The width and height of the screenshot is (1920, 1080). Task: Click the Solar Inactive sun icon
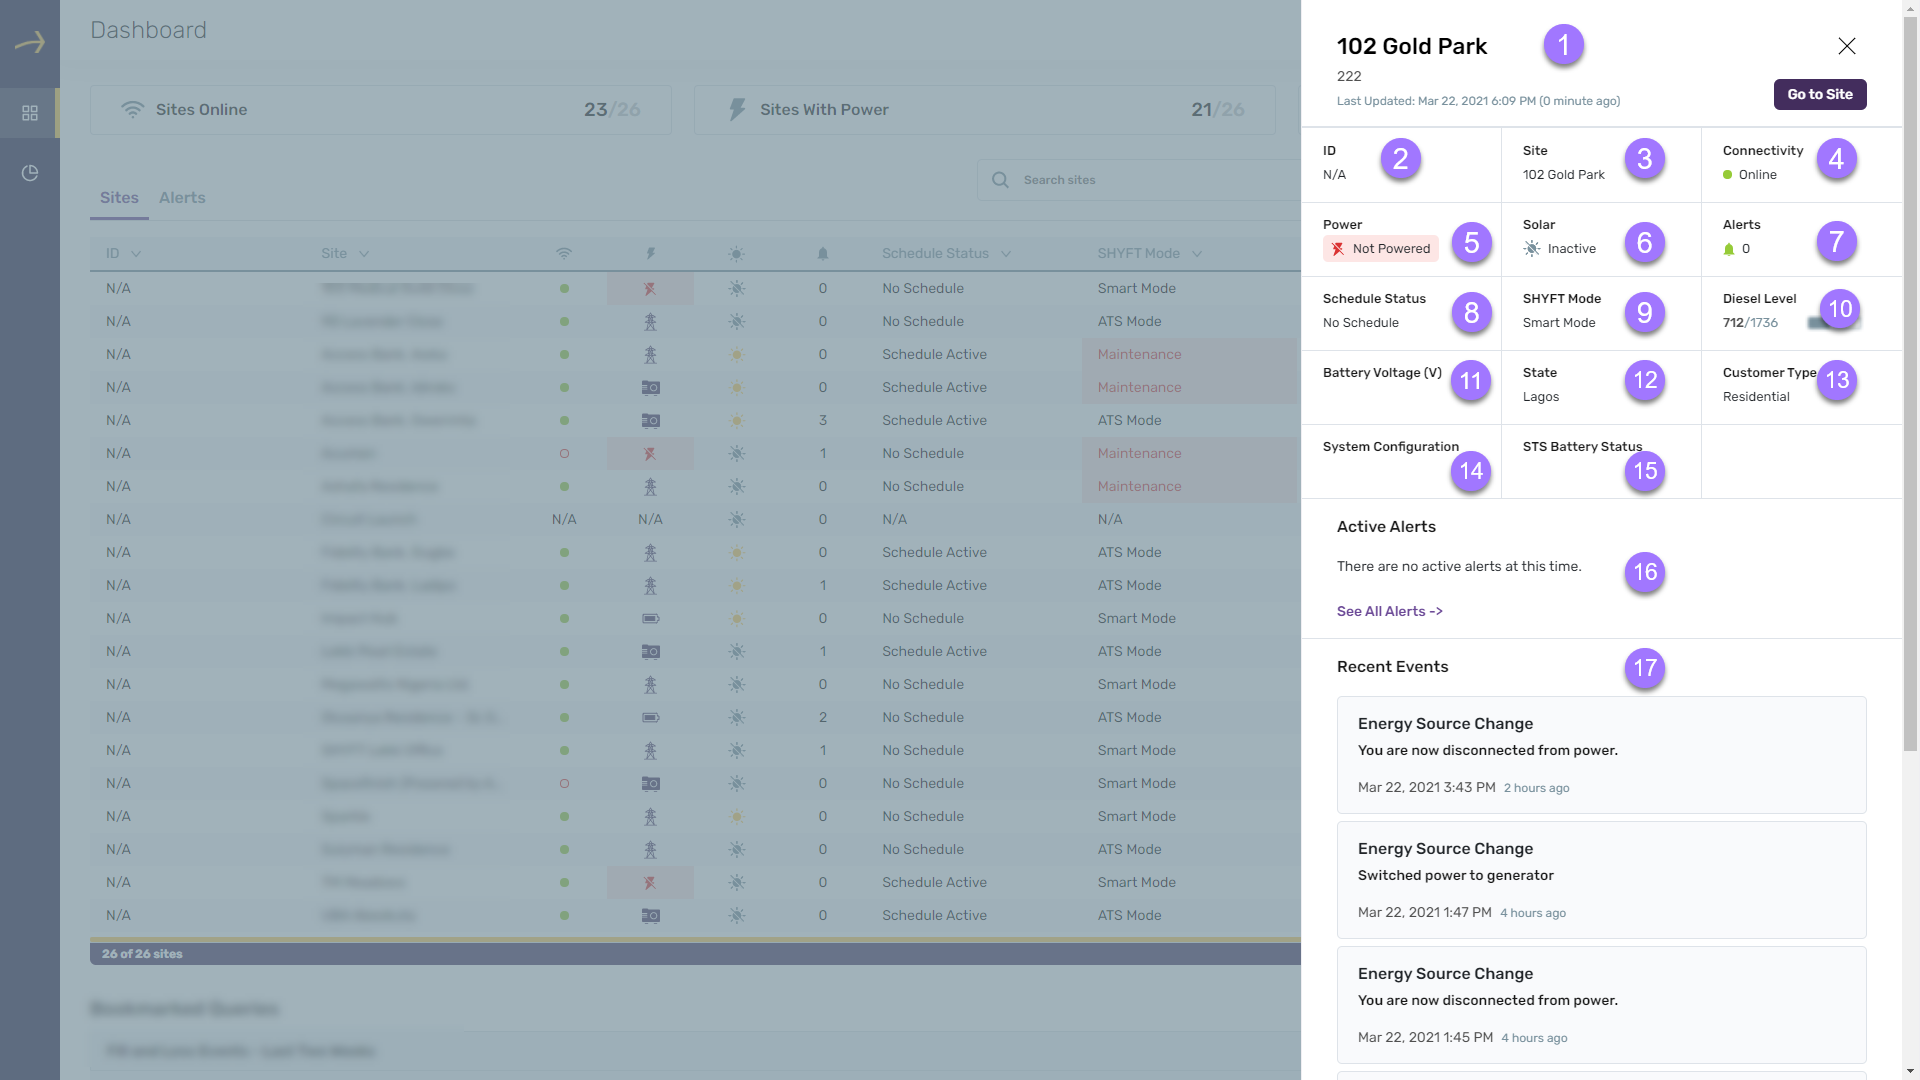pos(1532,249)
